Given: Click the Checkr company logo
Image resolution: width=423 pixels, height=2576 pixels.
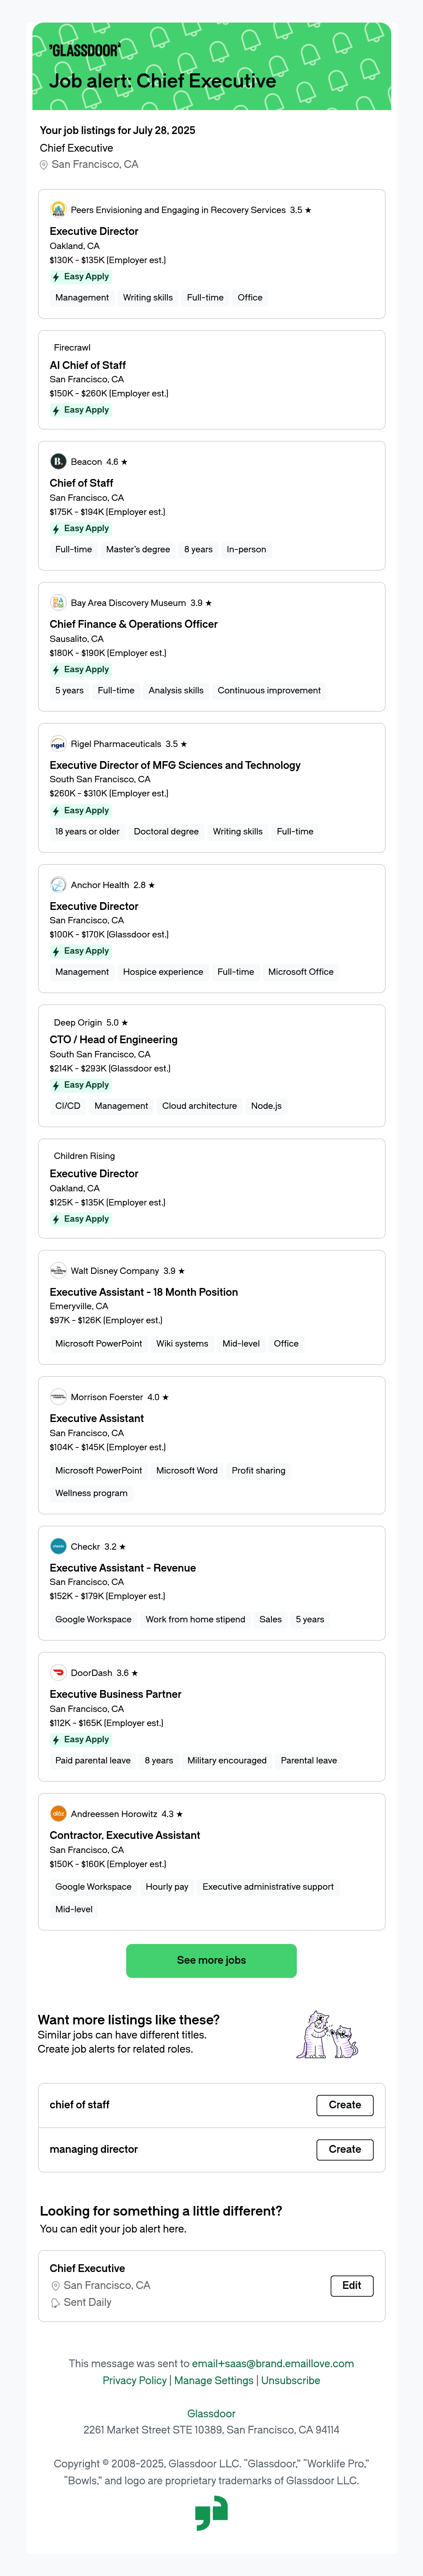Looking at the screenshot, I should click(58, 1547).
